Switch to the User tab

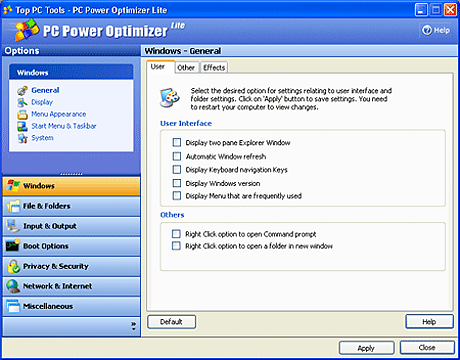coord(161,67)
